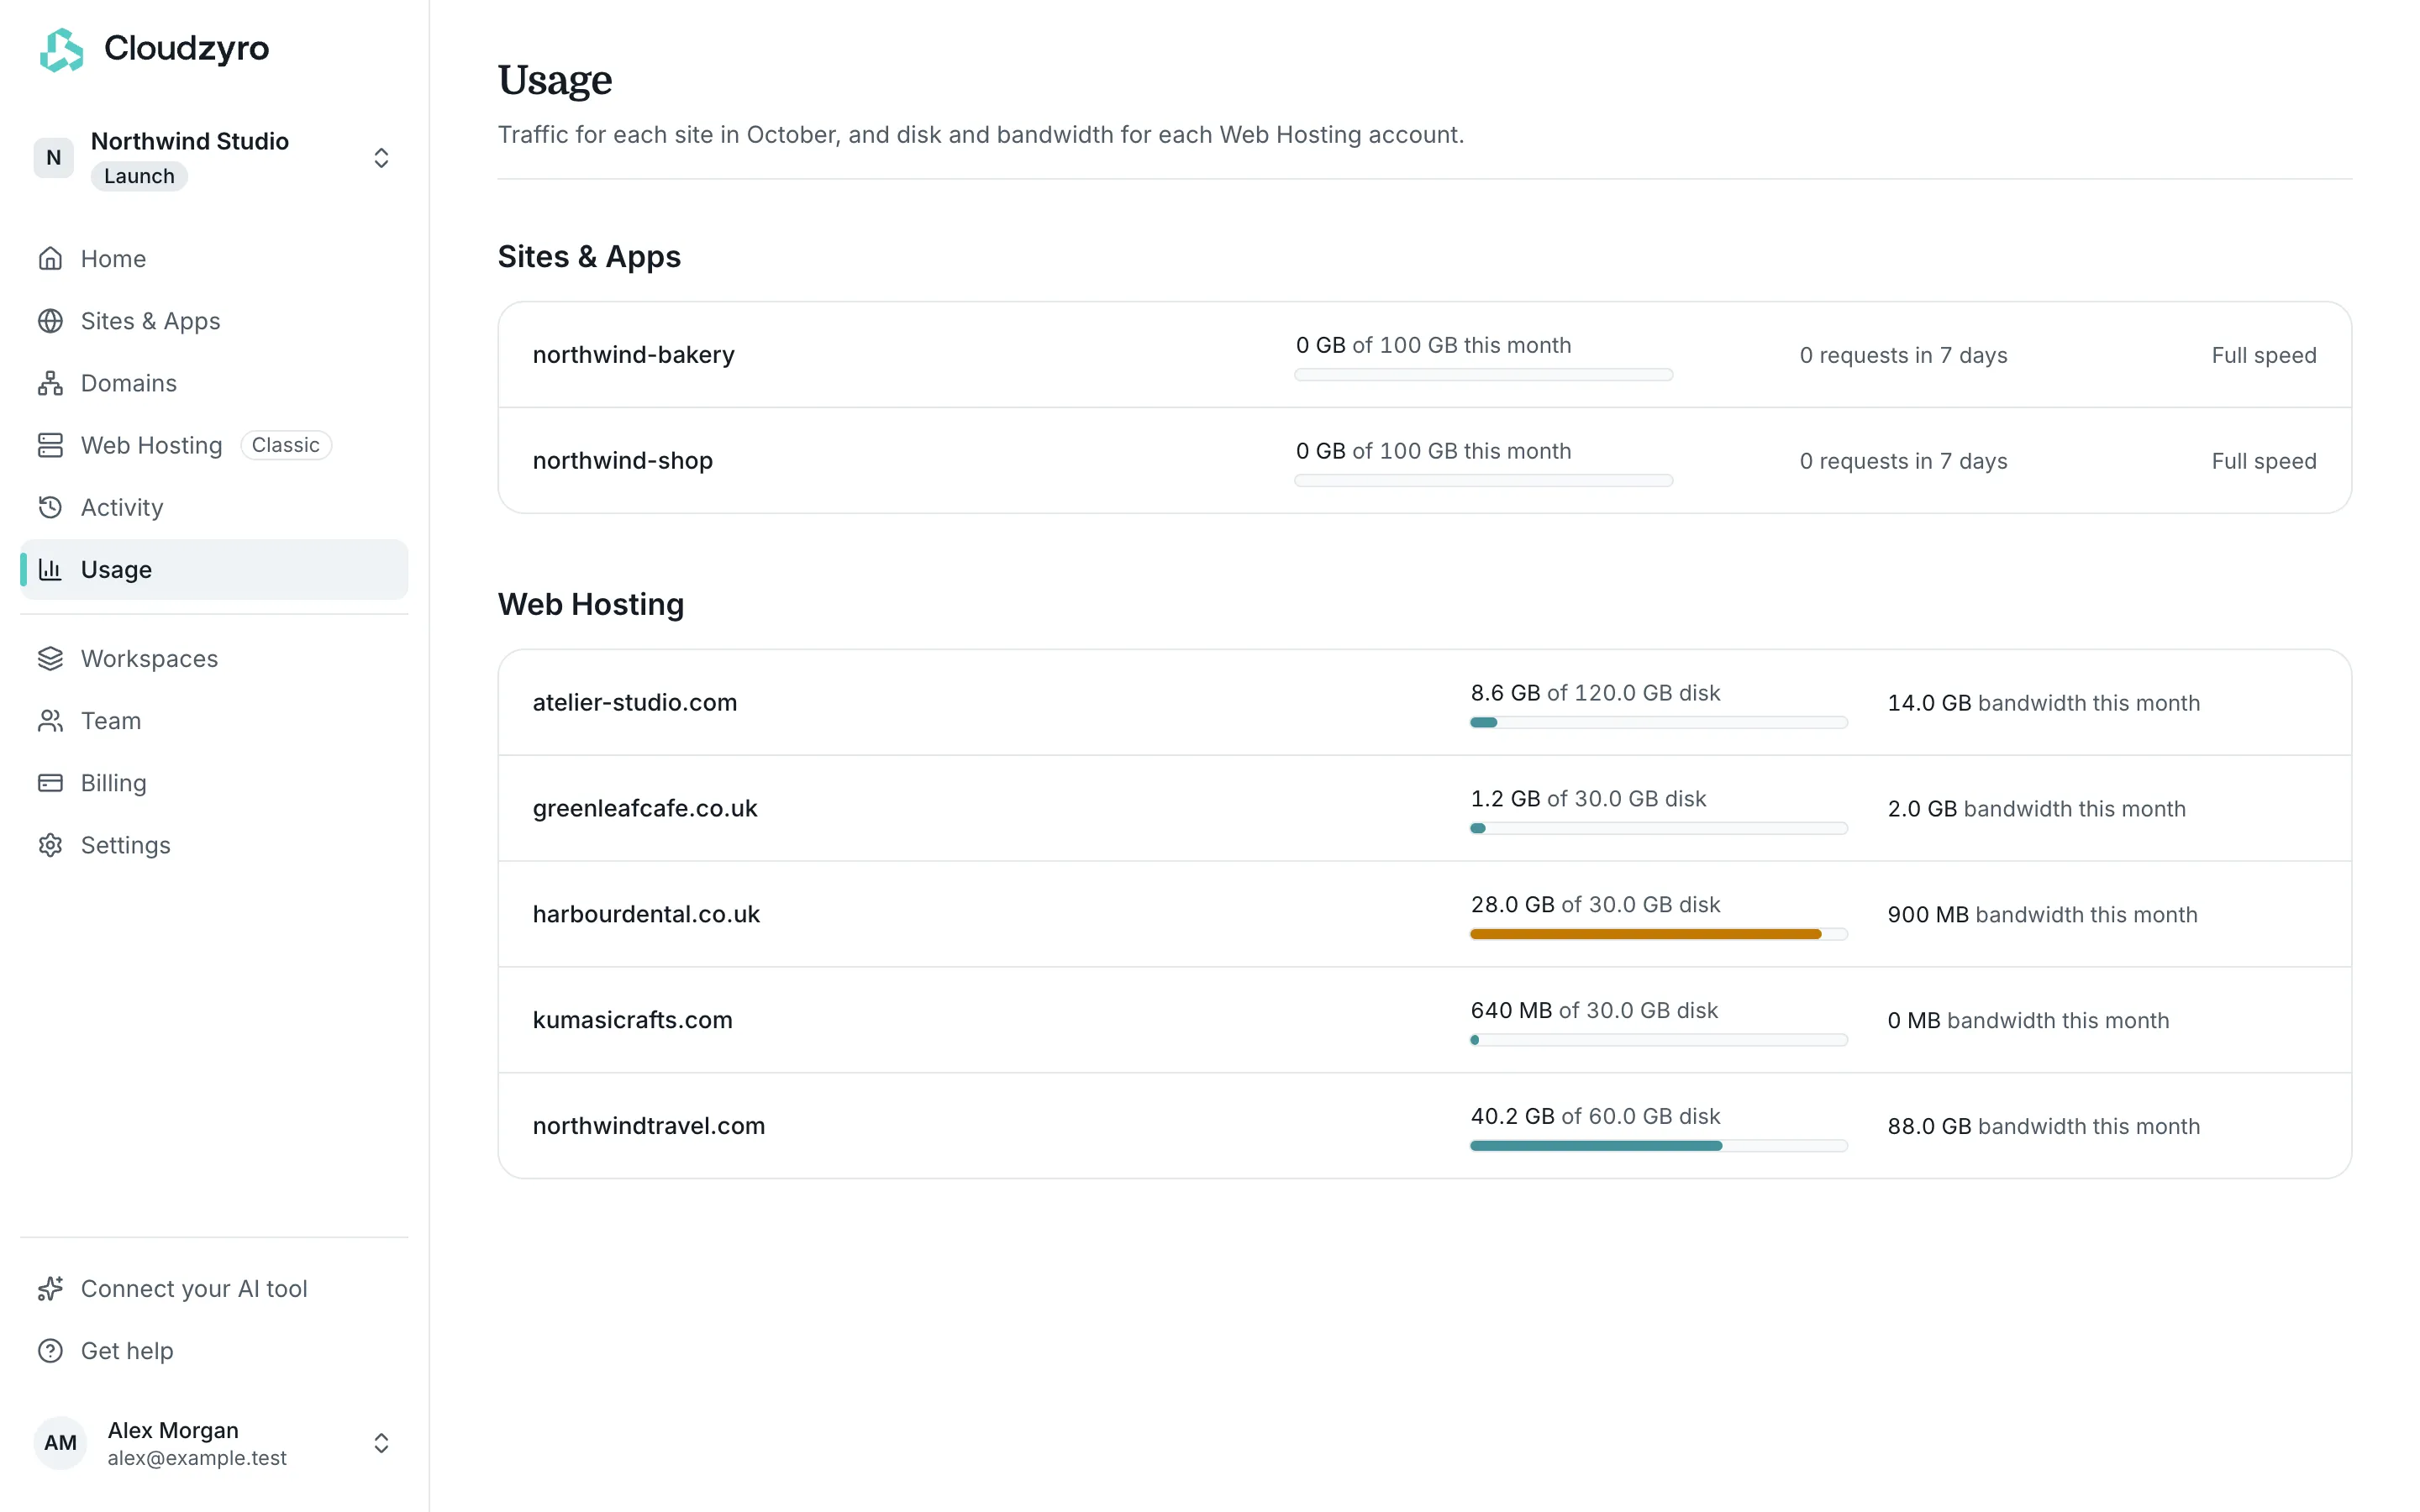Open kumasicrafts.com hosting account
The image size is (2420, 1512).
1424,1020
